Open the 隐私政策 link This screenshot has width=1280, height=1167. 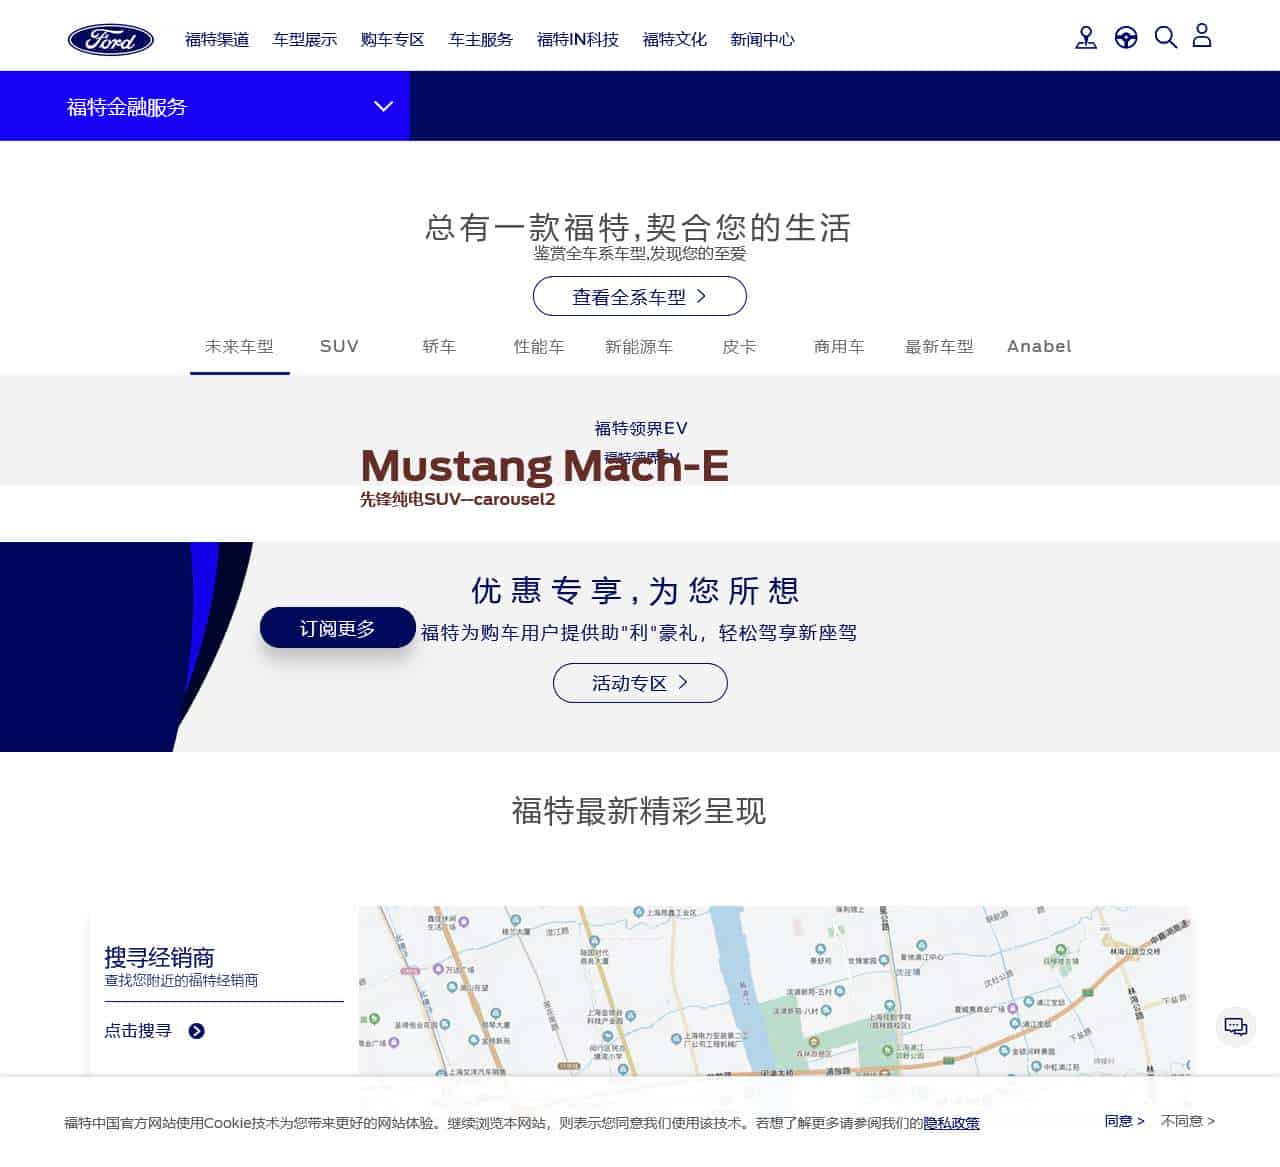click(951, 1123)
